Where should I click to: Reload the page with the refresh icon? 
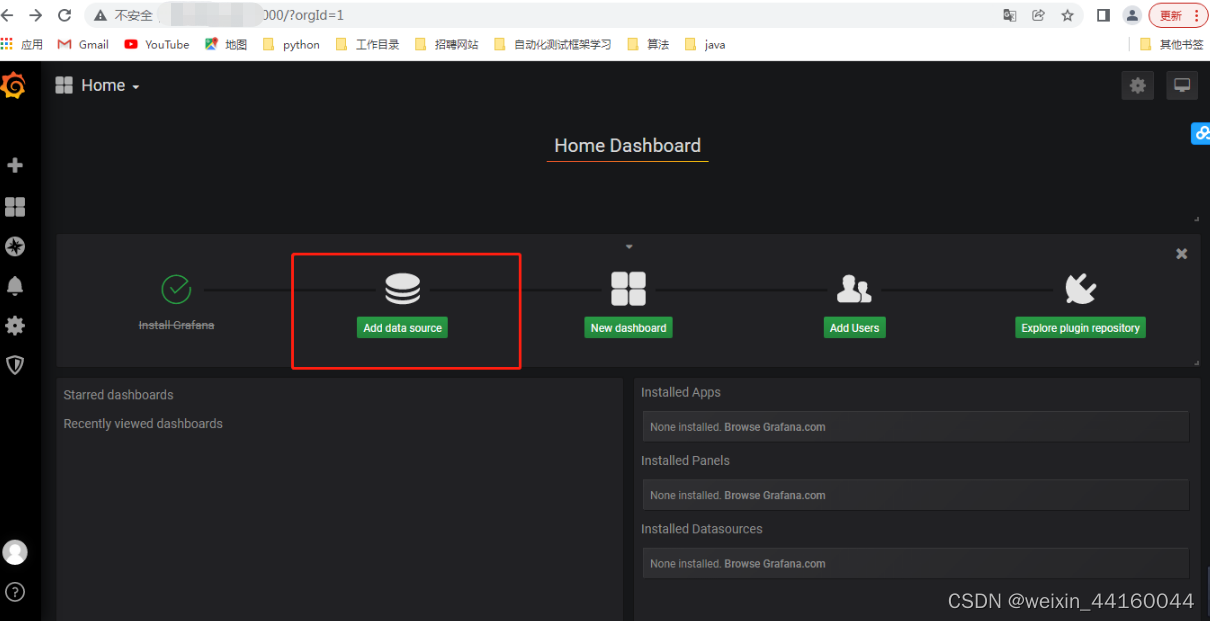point(65,15)
